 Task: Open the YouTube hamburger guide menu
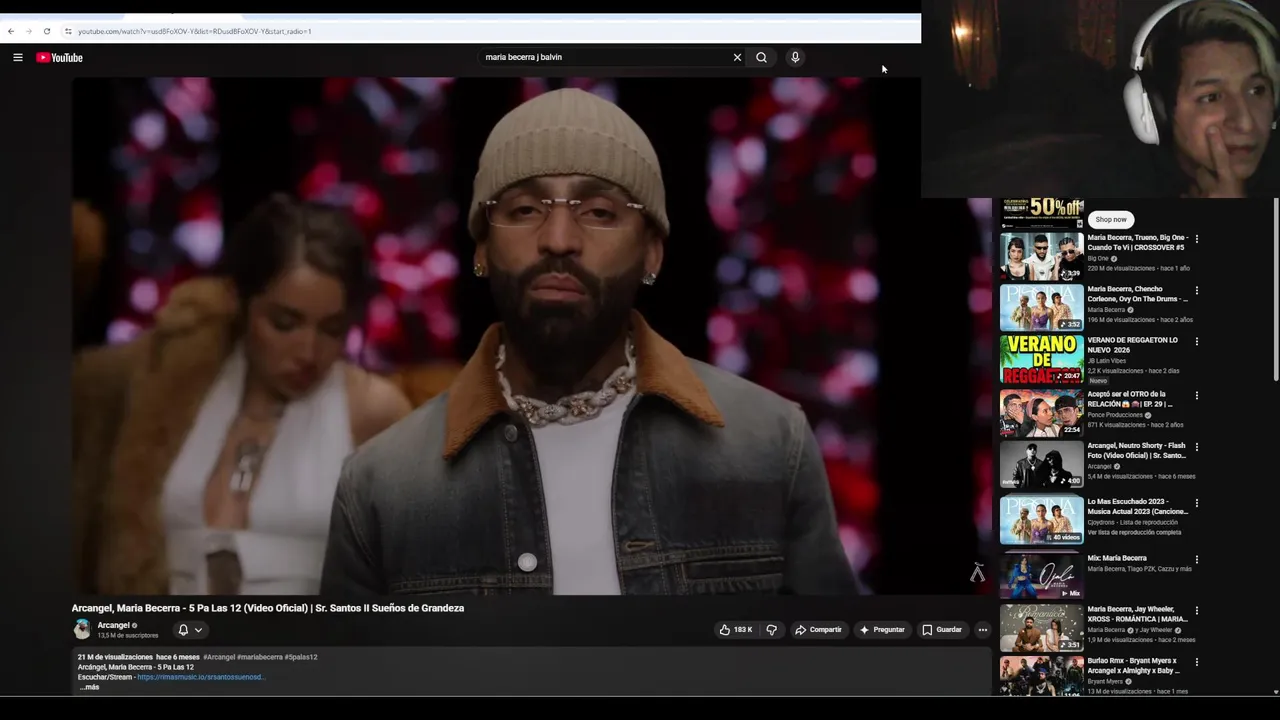point(18,57)
